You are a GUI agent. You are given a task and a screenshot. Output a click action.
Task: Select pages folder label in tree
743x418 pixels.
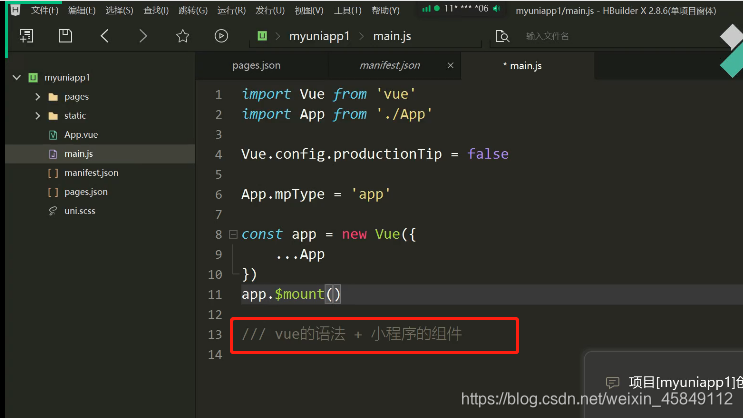[76, 97]
